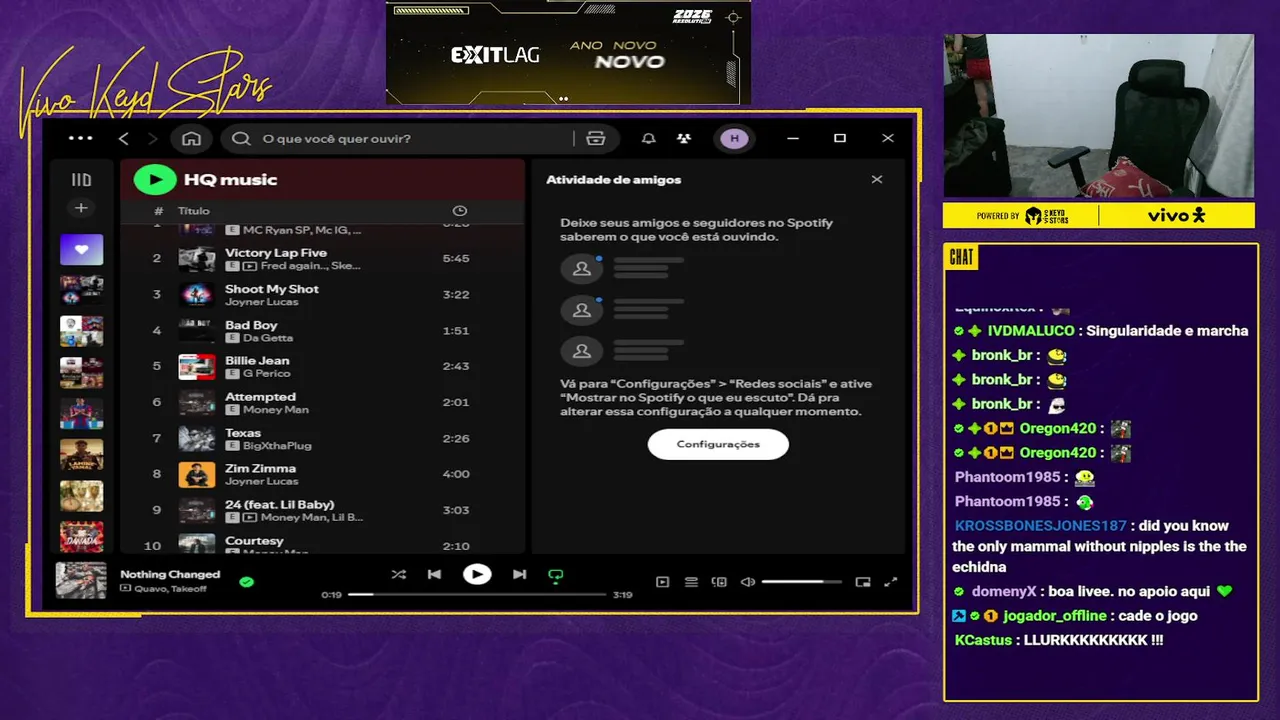Click the white play button in player bar
This screenshot has width=1280, height=720.
click(x=477, y=574)
